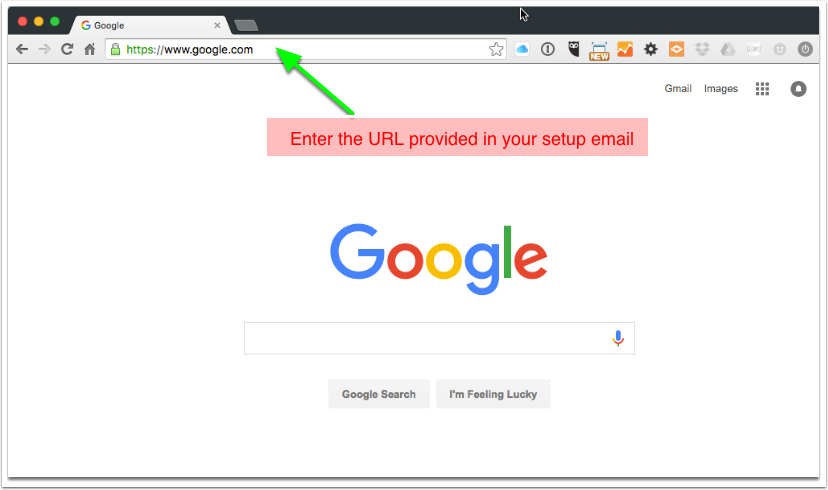The image size is (828, 490).
Task: Open the Google Analytics extension icon
Action: click(x=625, y=49)
